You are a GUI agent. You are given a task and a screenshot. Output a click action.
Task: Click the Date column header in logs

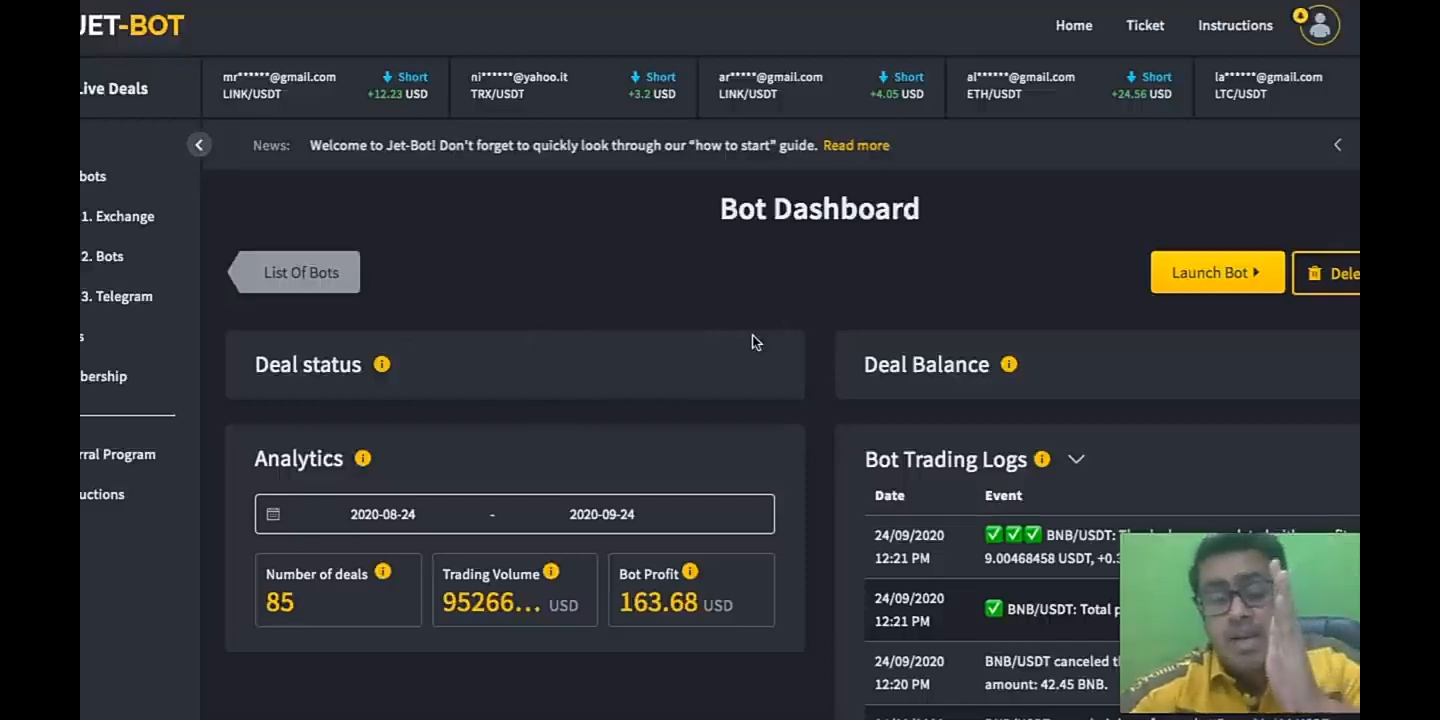coord(889,495)
